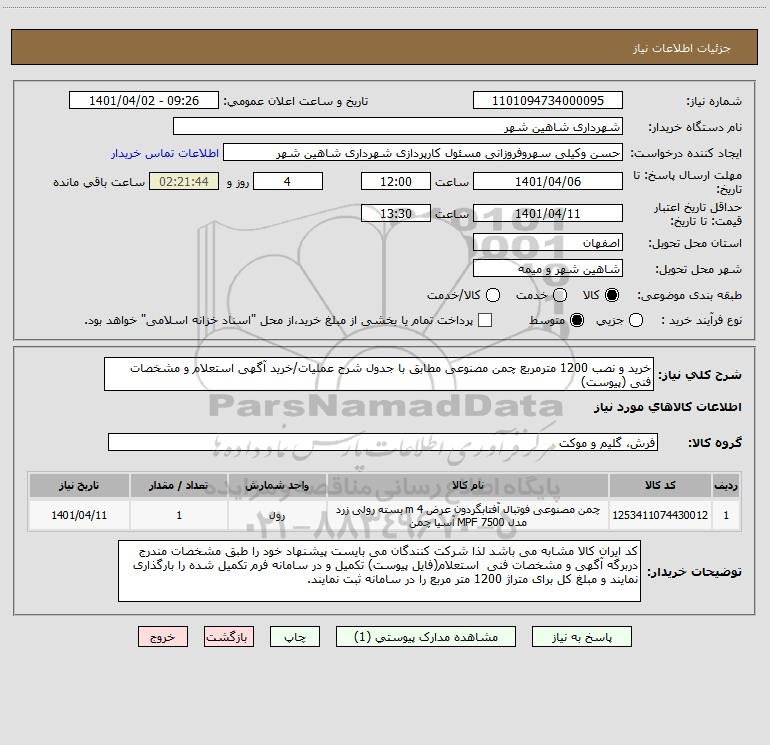This screenshot has height=745, width=770.
Task: Click the واحد شمارش column header
Action: click(277, 485)
